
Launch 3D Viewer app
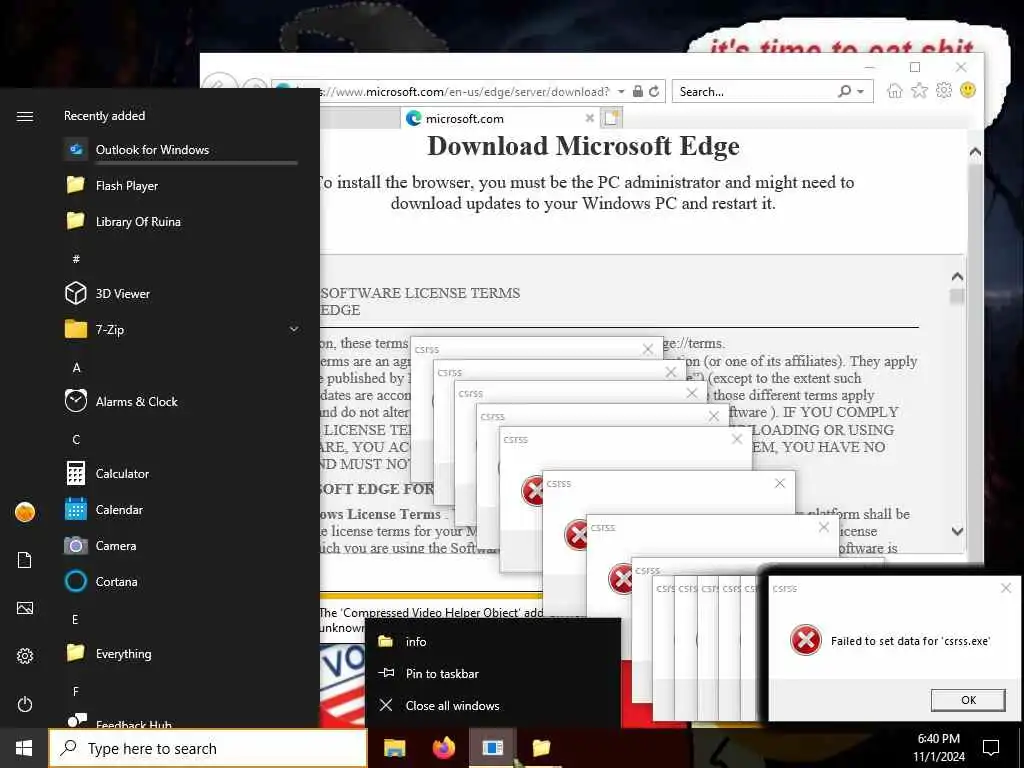(x=181, y=293)
